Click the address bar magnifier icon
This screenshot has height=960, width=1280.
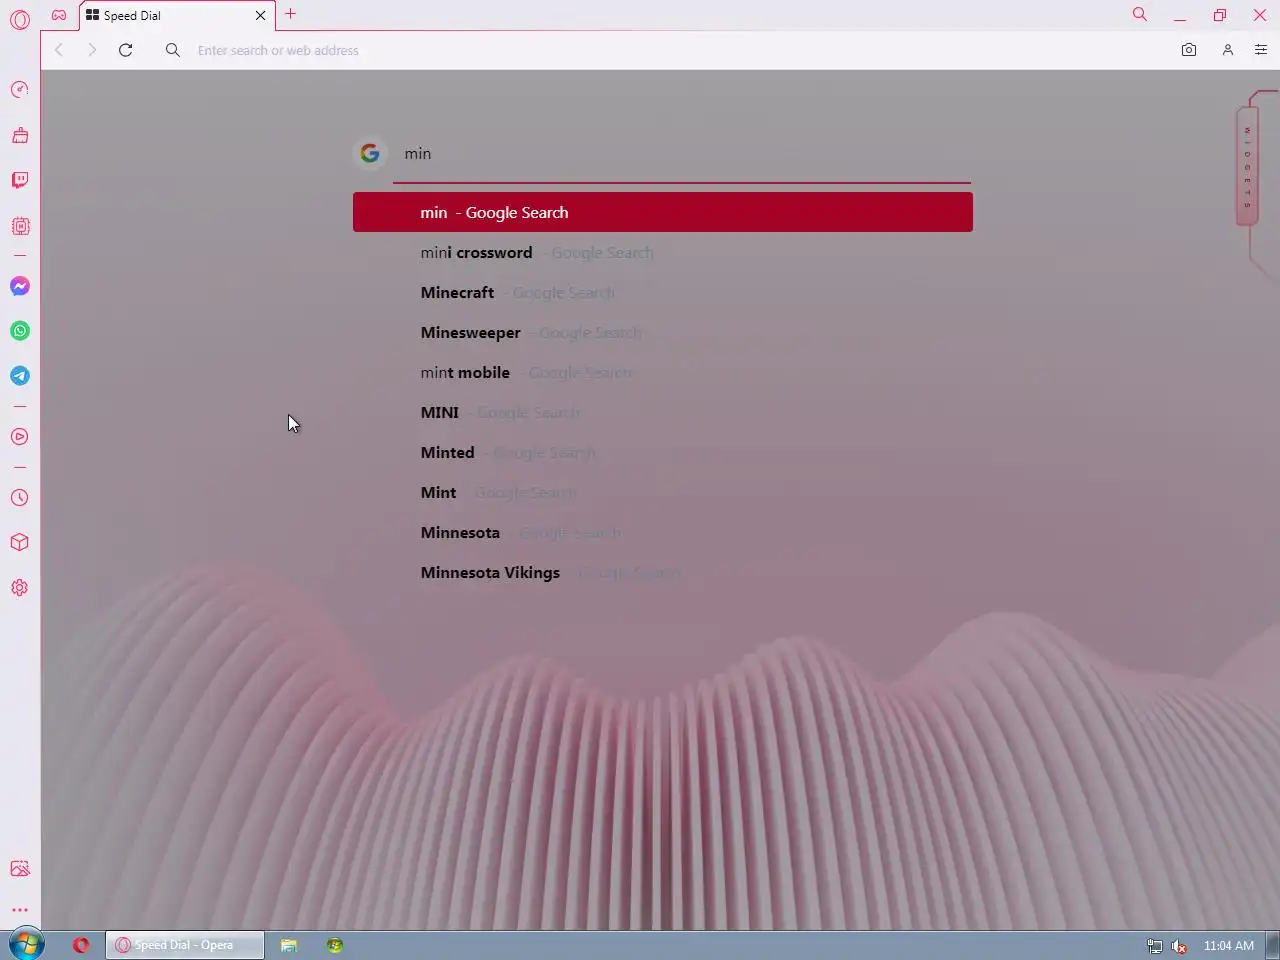(x=173, y=50)
